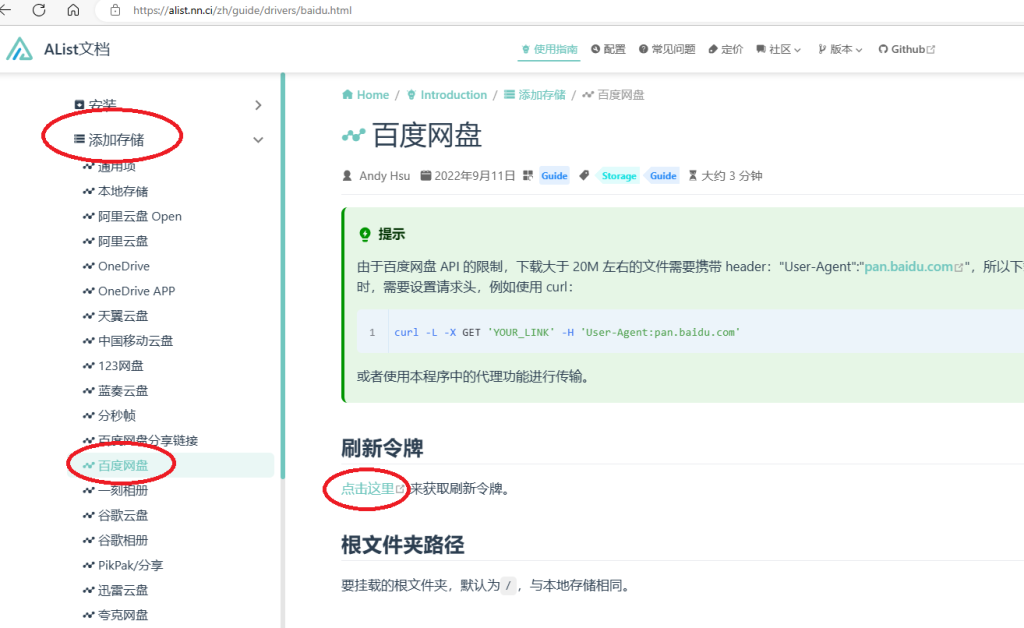Reload the page with browser refresh icon

[39, 10]
